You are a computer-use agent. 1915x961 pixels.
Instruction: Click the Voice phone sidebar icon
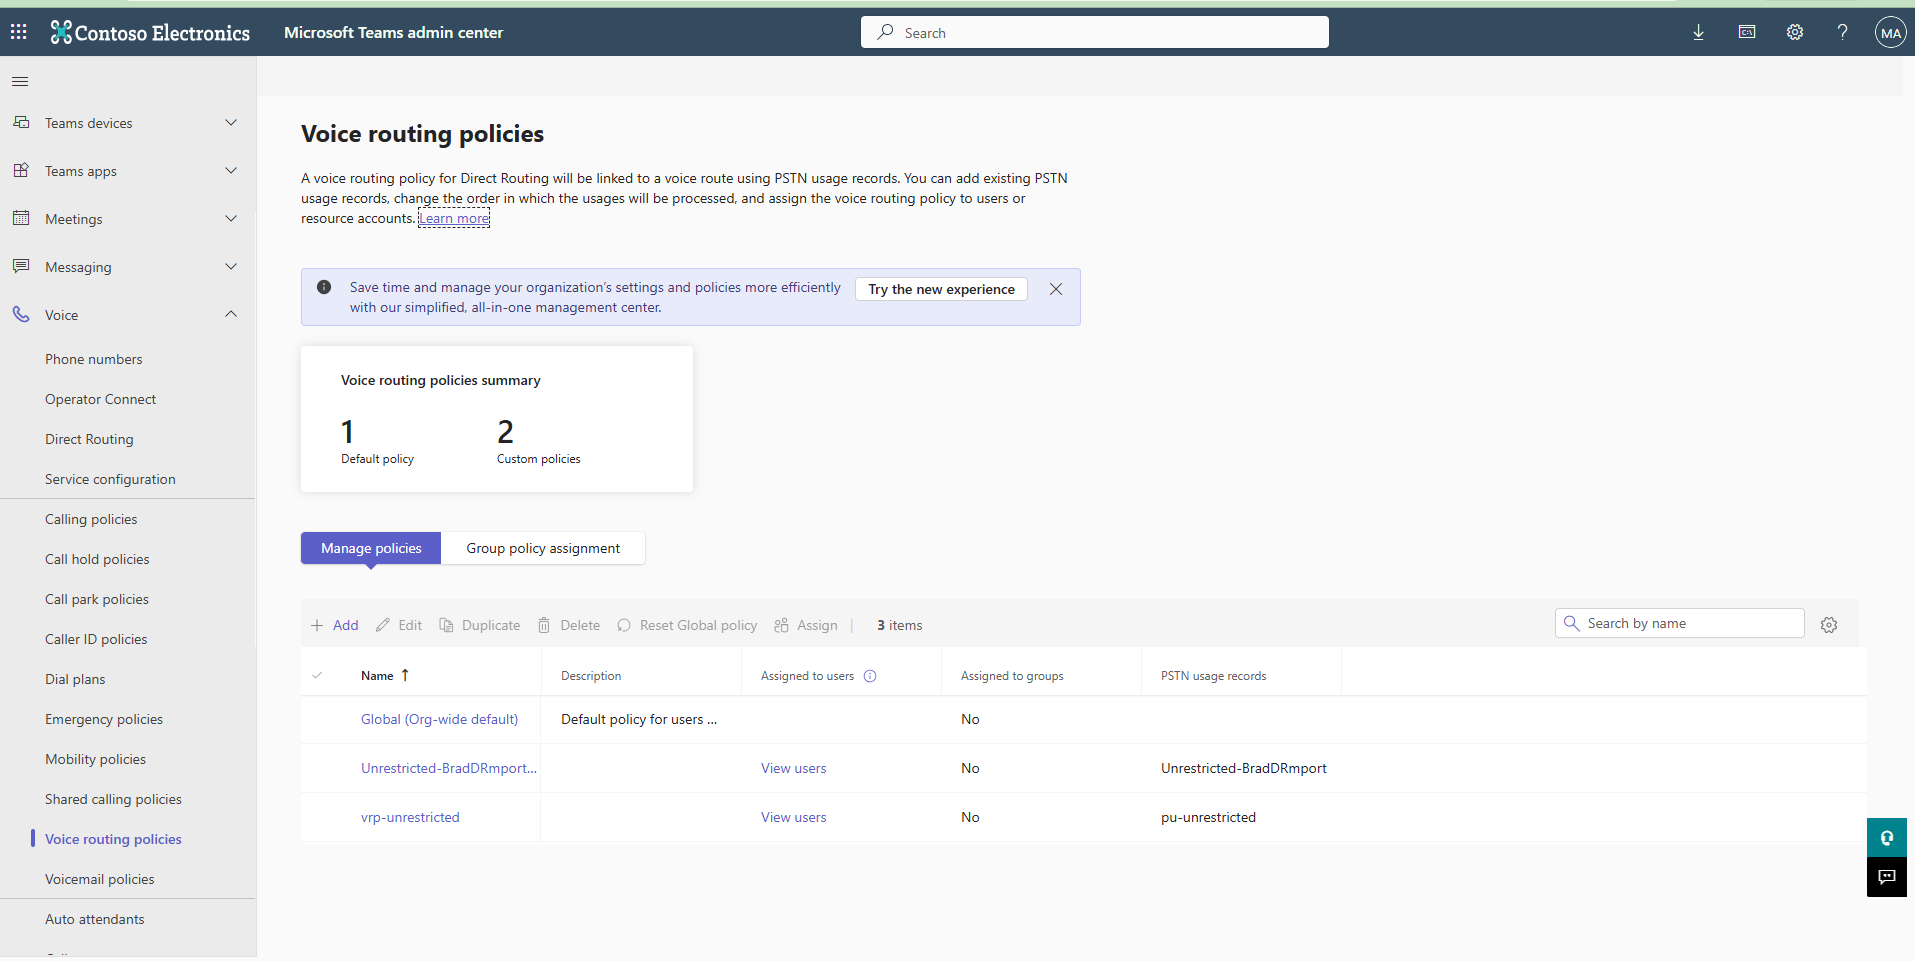[21, 314]
